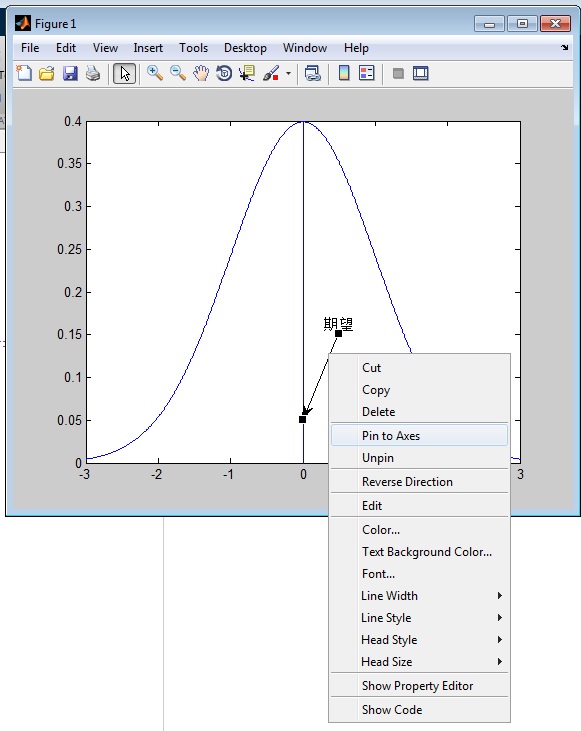Choose Edit in the context menu
This screenshot has width=581, height=731.
[x=419, y=506]
